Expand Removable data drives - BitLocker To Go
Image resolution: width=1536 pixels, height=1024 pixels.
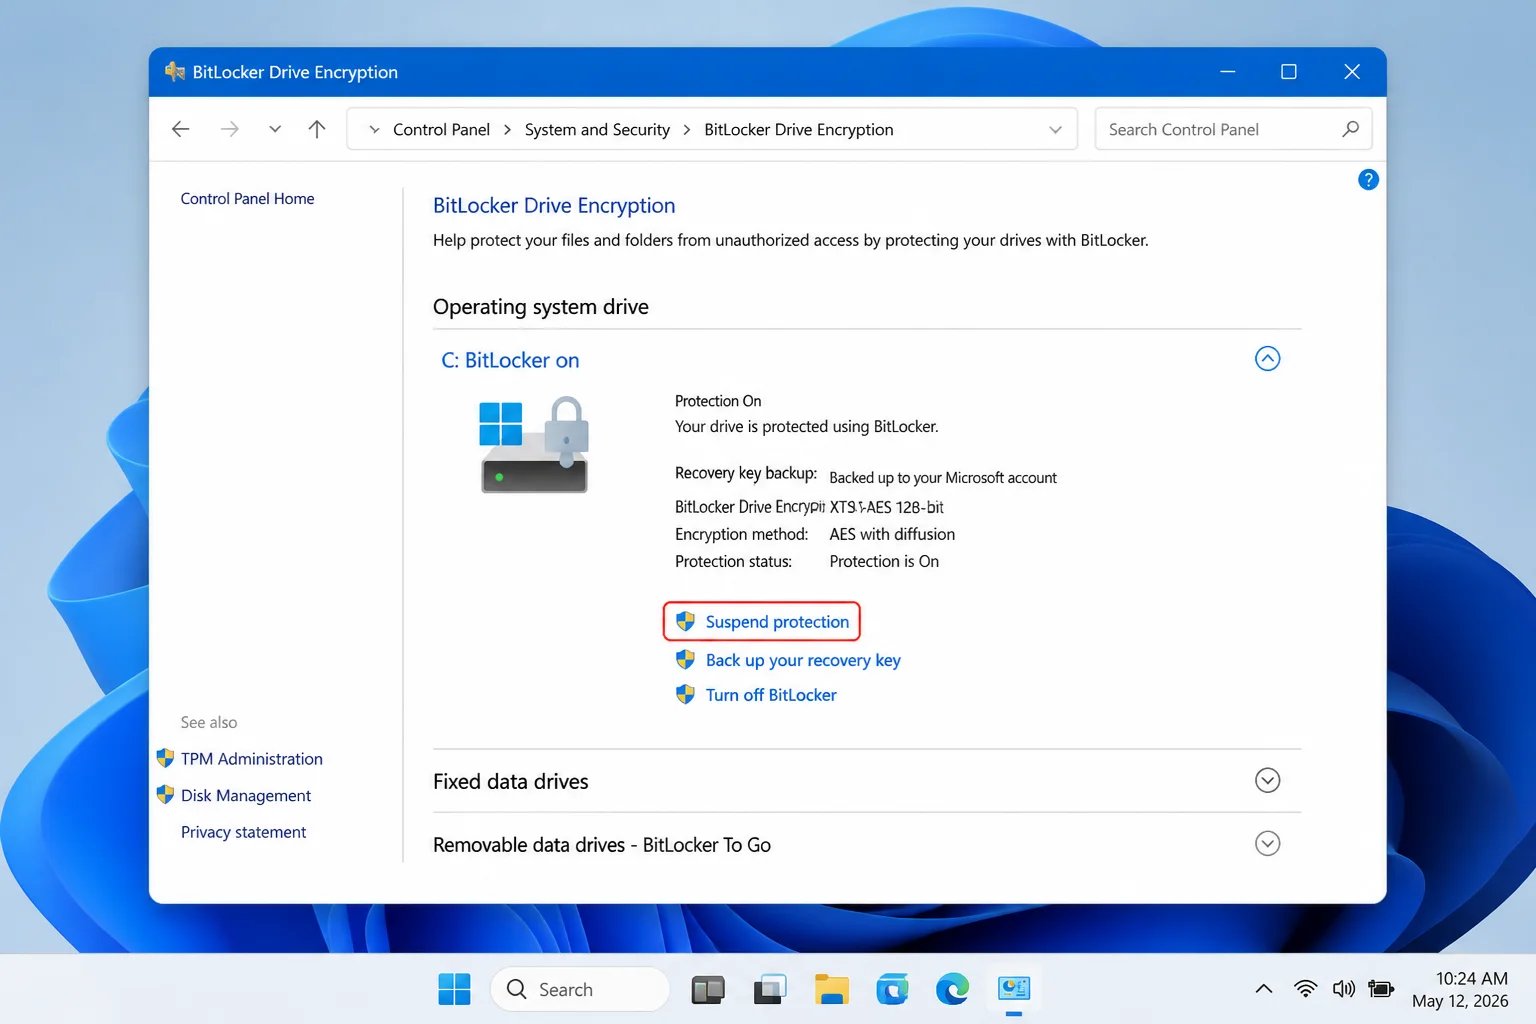coord(1267,844)
